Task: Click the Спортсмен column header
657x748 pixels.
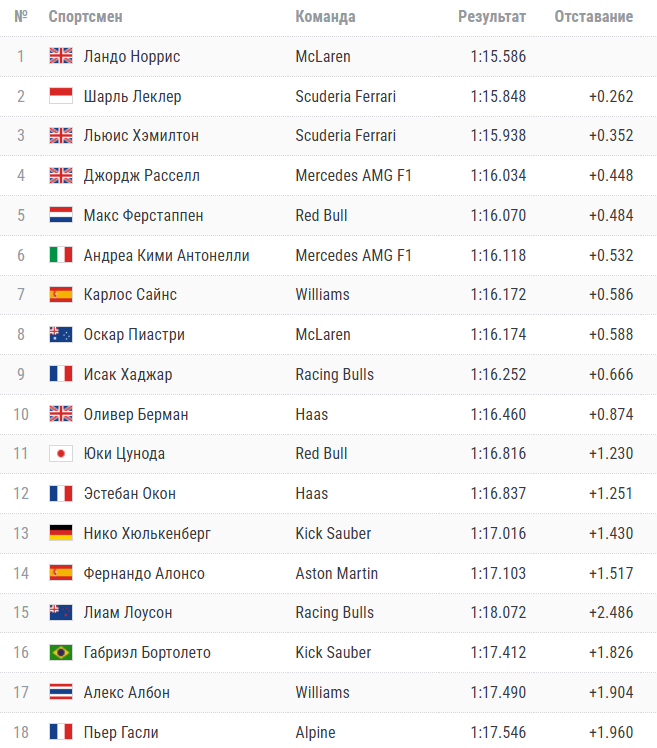Action: (86, 17)
